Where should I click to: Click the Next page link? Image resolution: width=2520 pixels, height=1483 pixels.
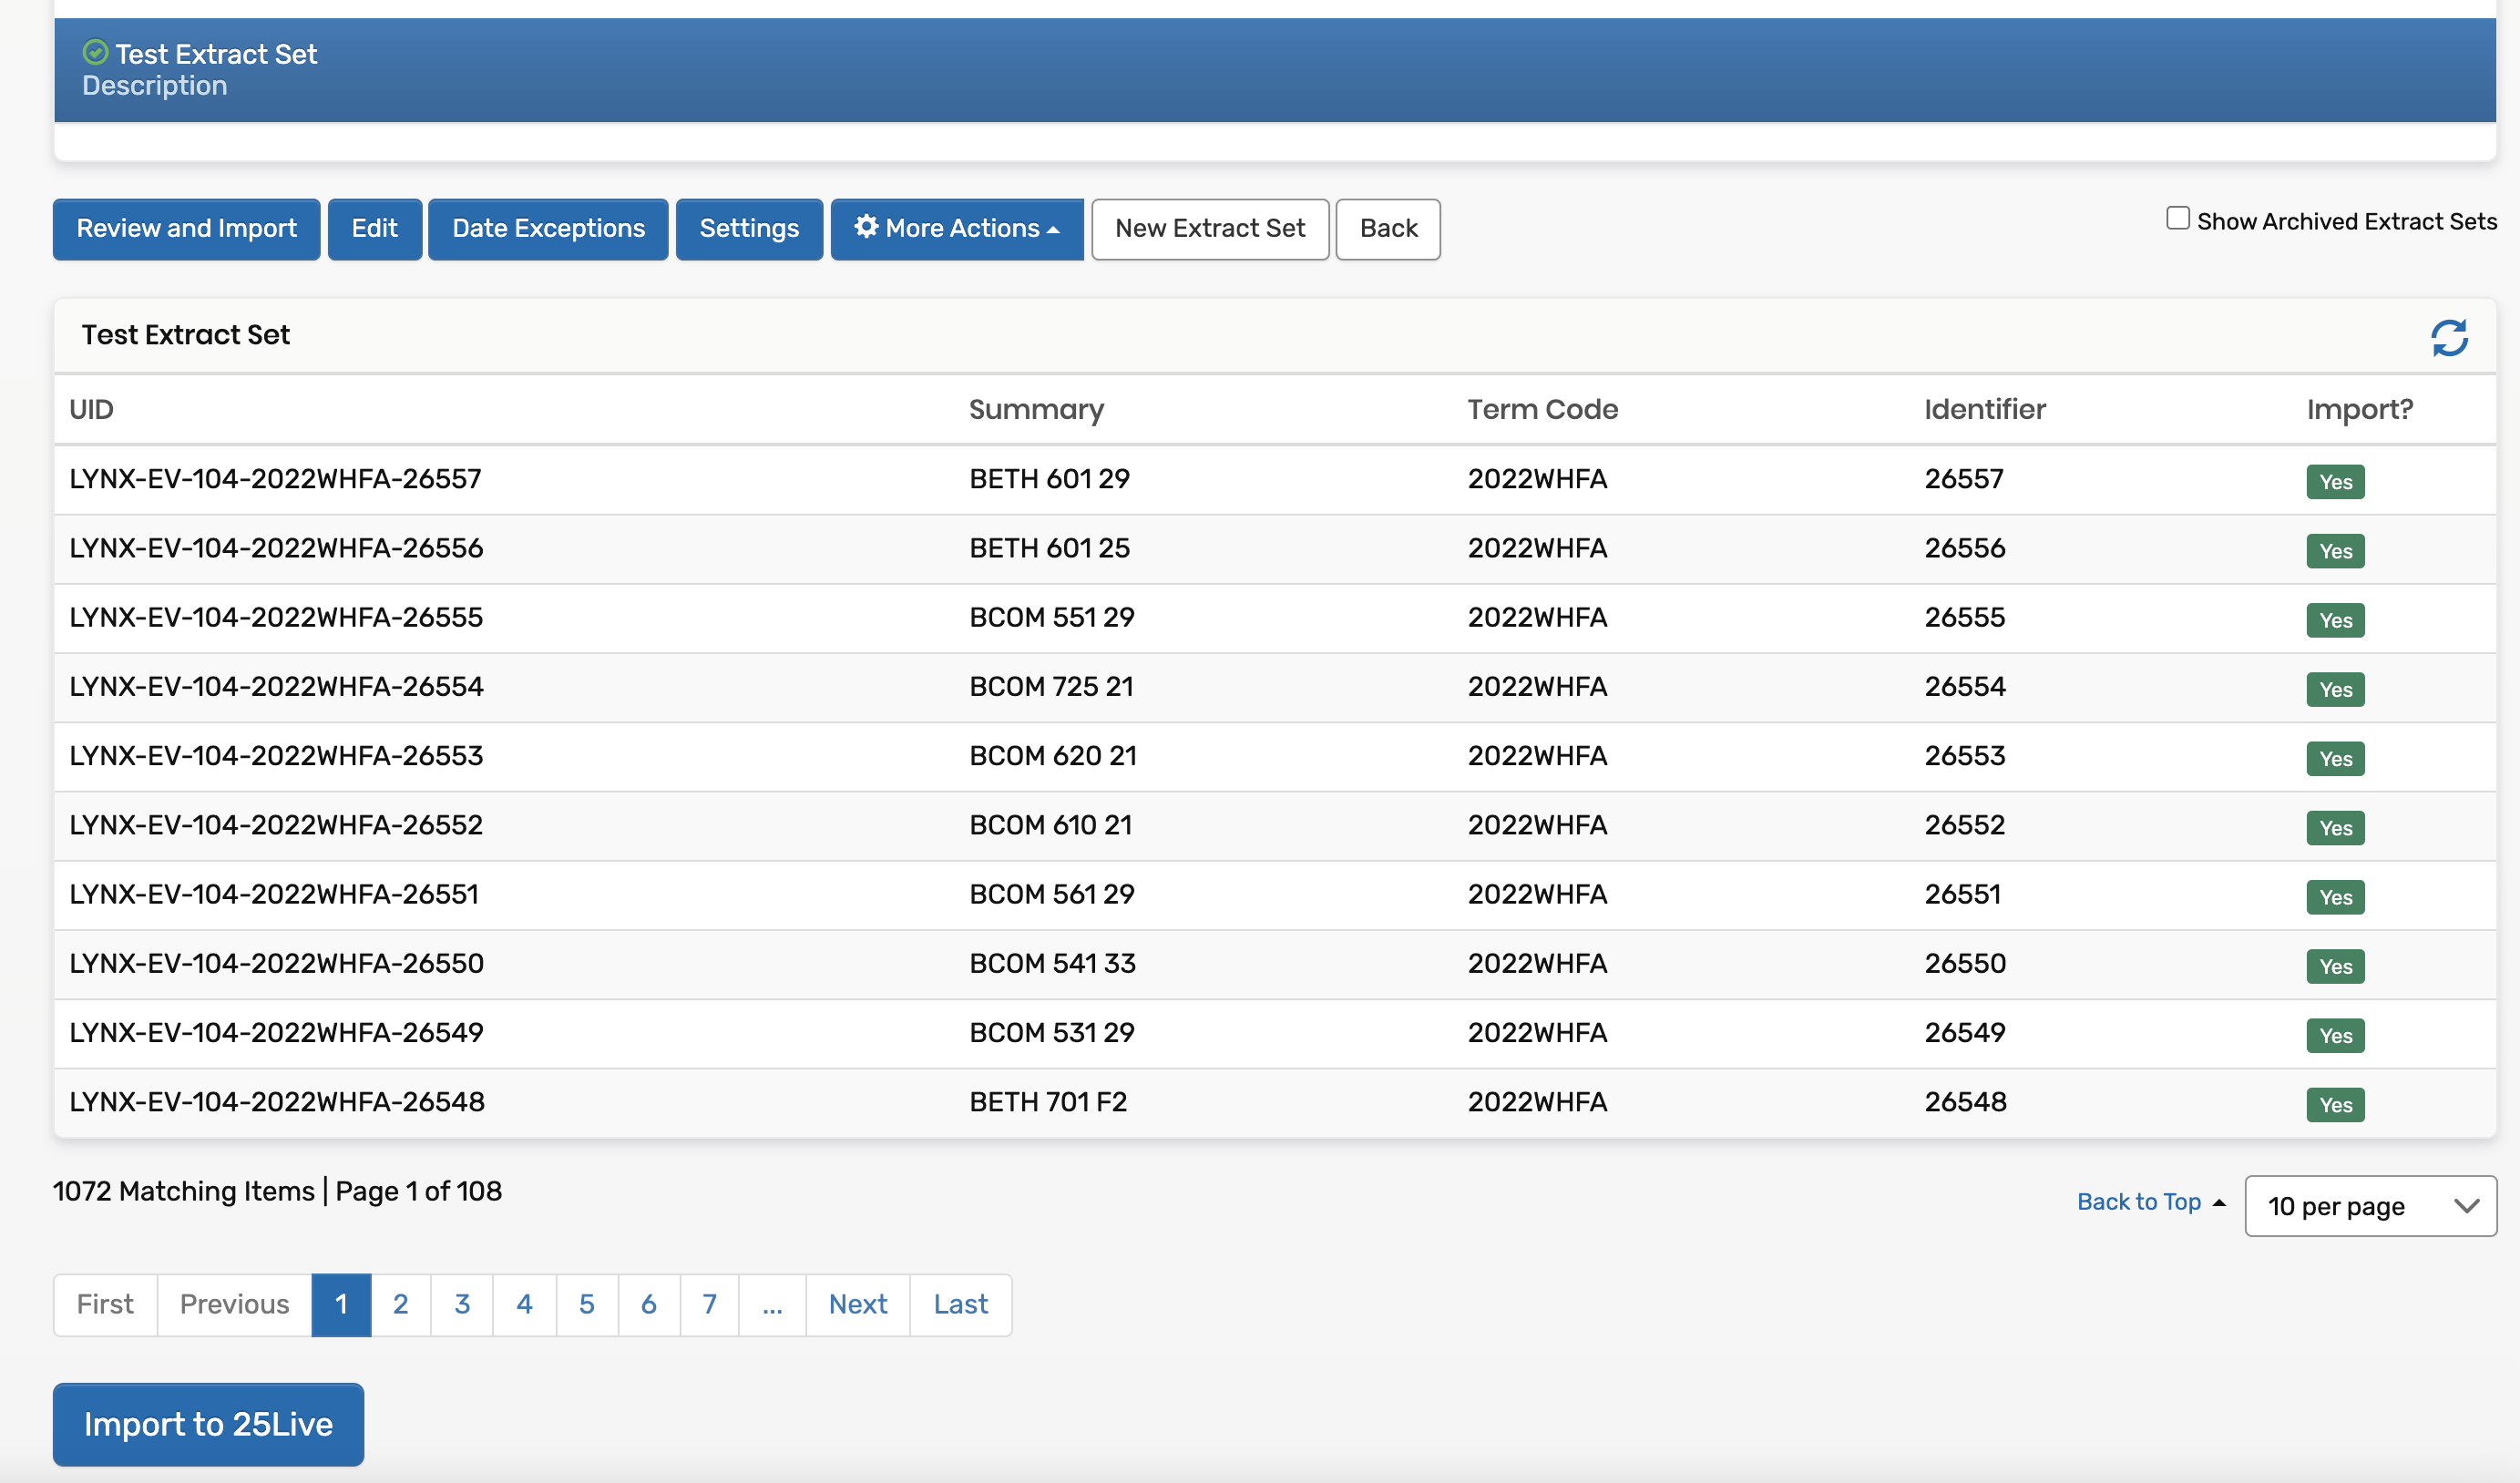[x=857, y=1304]
